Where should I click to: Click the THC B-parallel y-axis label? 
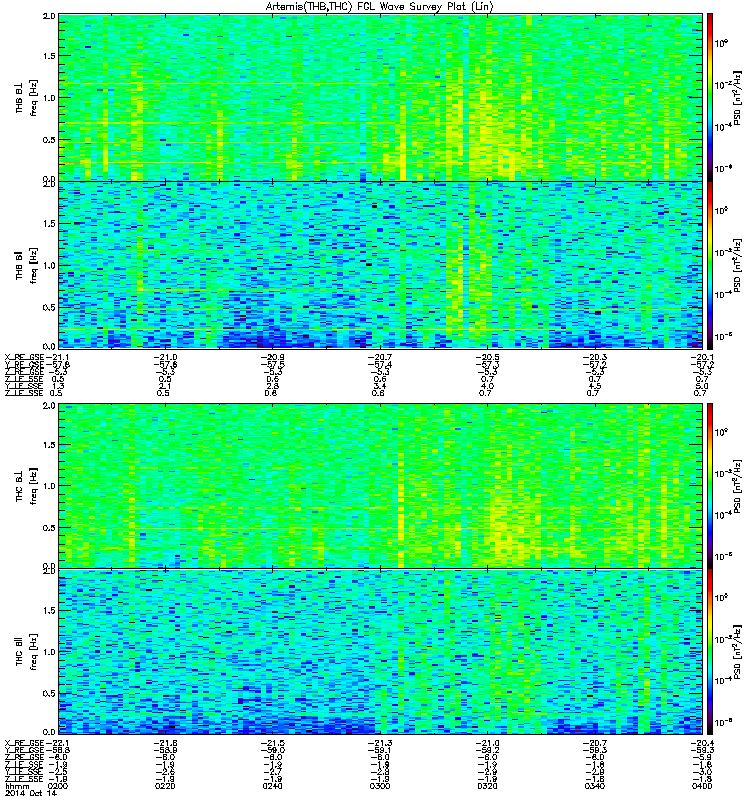26,652
